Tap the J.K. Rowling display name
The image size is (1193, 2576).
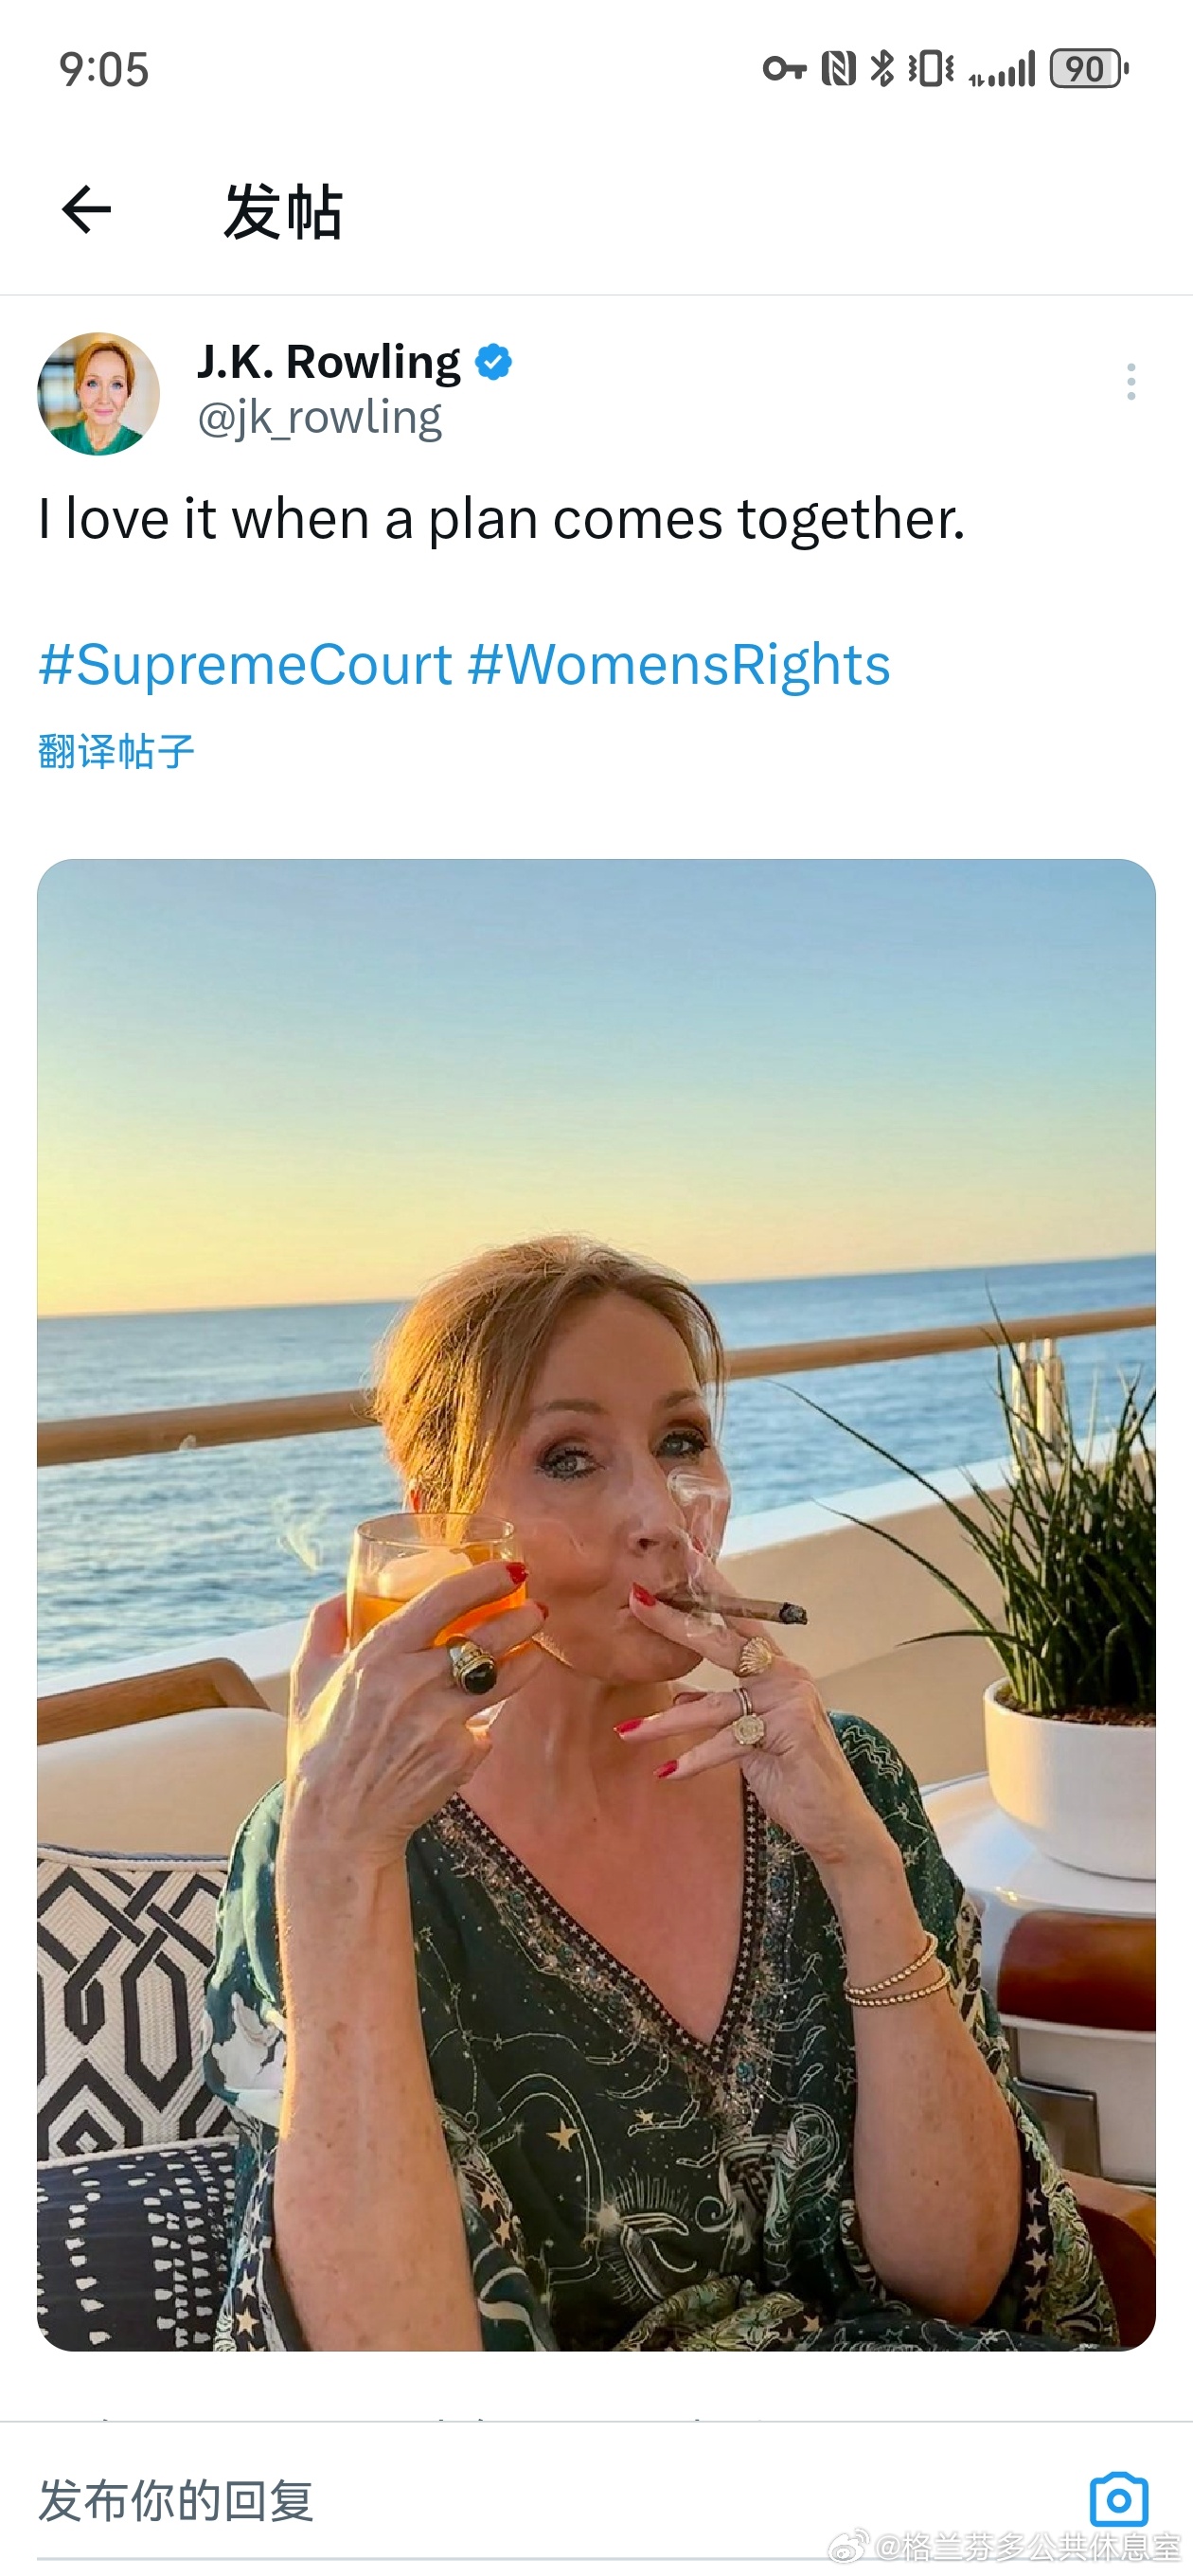tap(328, 362)
